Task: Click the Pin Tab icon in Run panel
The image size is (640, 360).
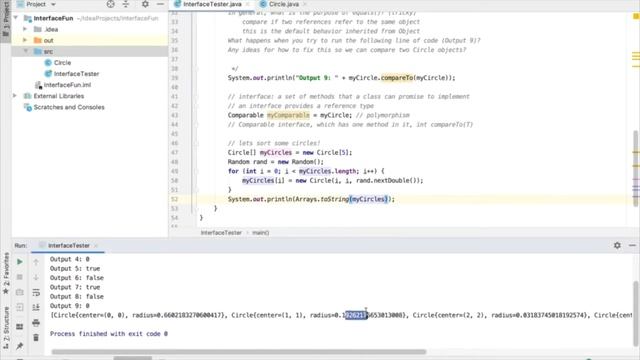Action: click(20, 346)
